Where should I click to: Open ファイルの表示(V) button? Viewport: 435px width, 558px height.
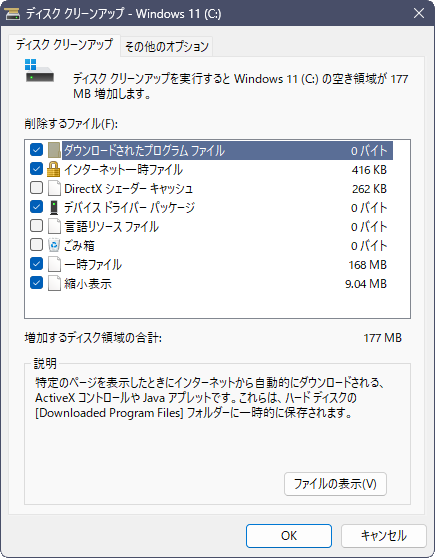point(335,484)
